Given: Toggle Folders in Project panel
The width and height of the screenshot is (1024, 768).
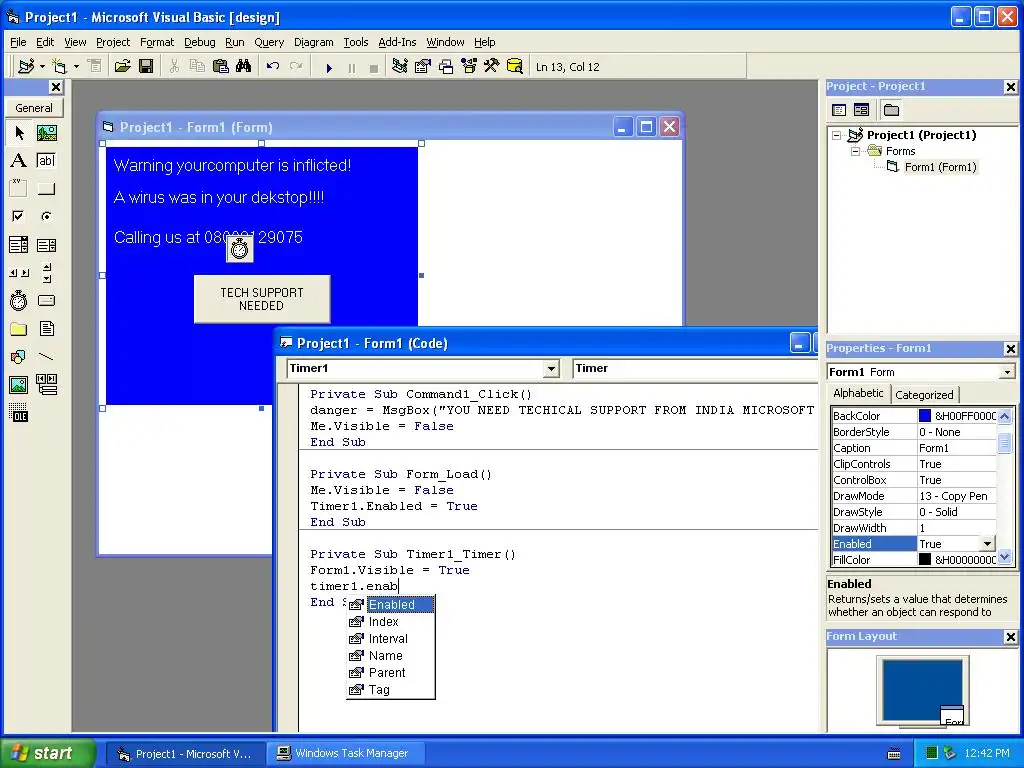Looking at the screenshot, I should [x=891, y=110].
